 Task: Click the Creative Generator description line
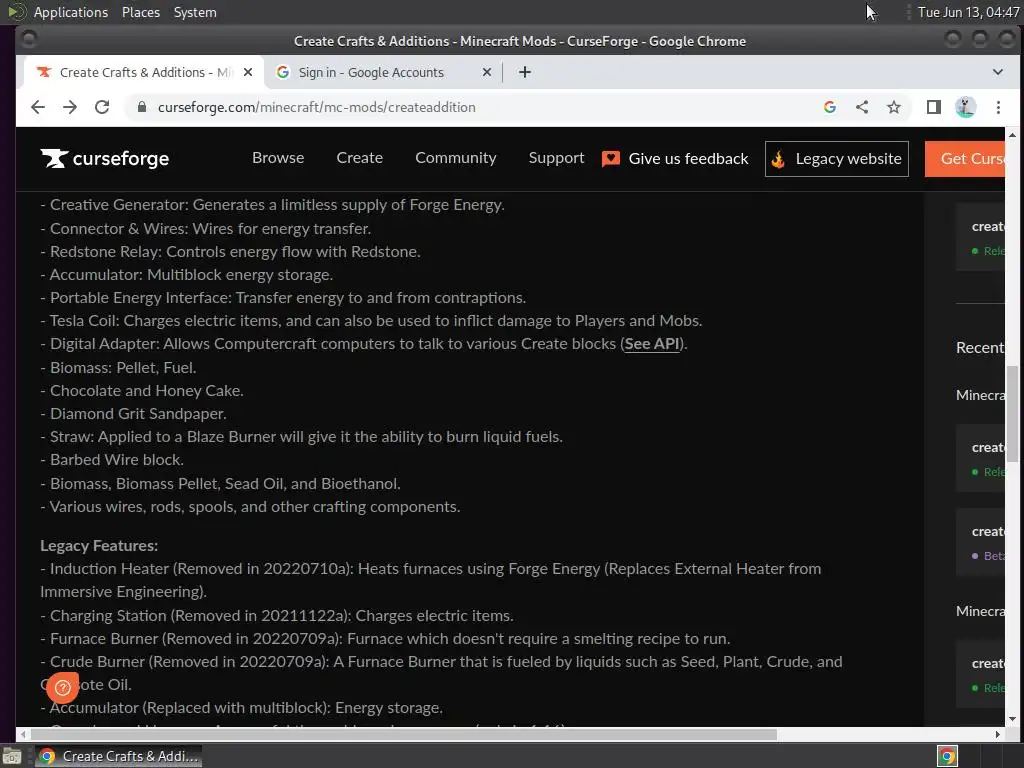pos(273,204)
